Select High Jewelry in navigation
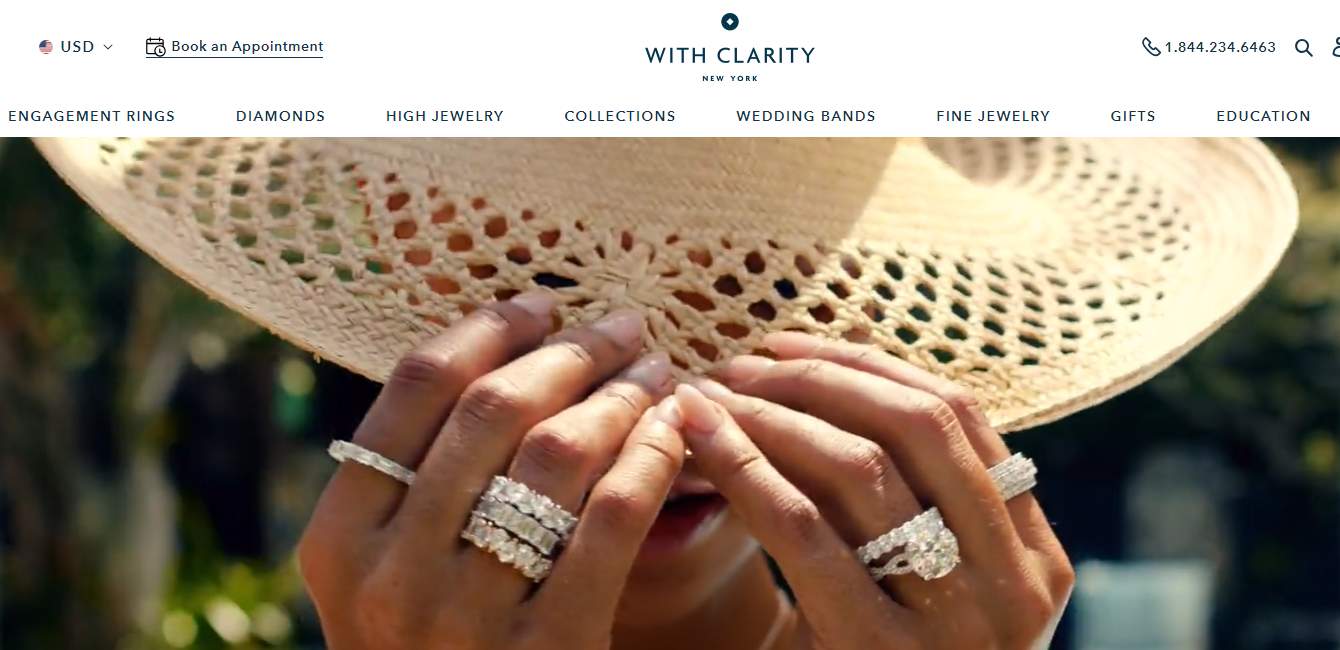The width and height of the screenshot is (1340, 650). pos(445,116)
